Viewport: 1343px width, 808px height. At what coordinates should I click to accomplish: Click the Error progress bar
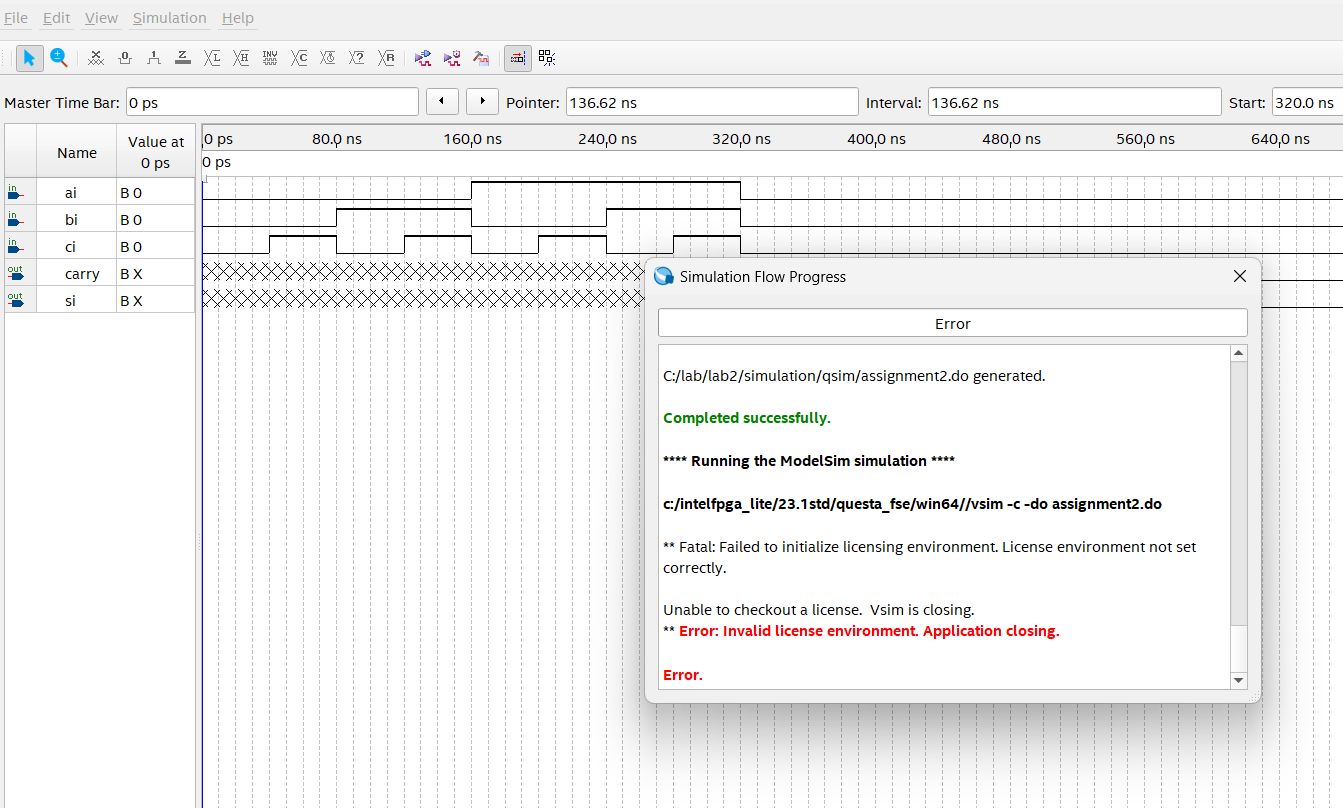(x=952, y=323)
